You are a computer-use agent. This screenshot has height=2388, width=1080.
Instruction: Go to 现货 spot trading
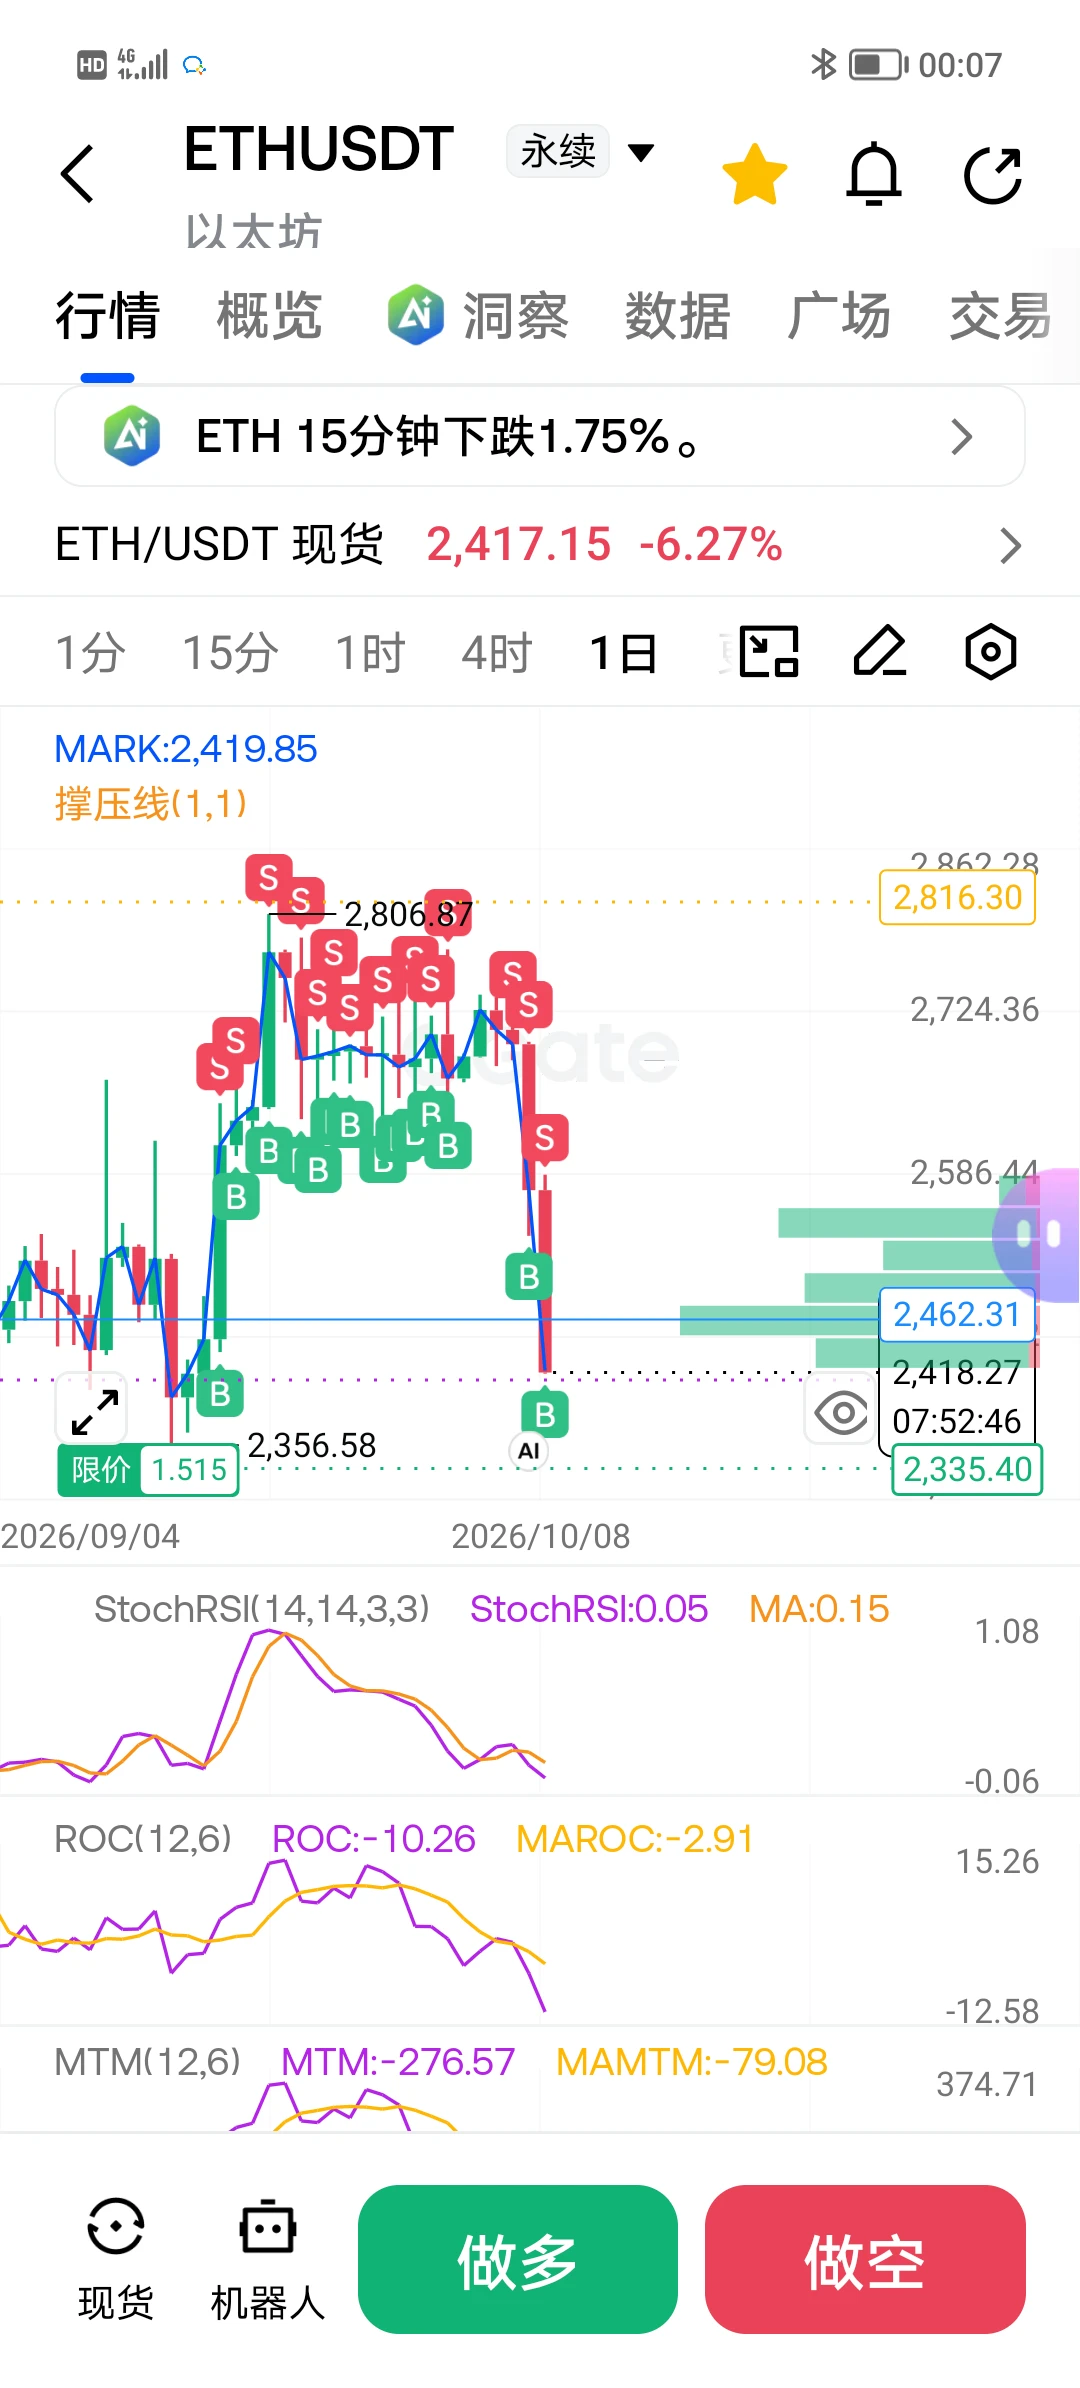click(116, 2260)
